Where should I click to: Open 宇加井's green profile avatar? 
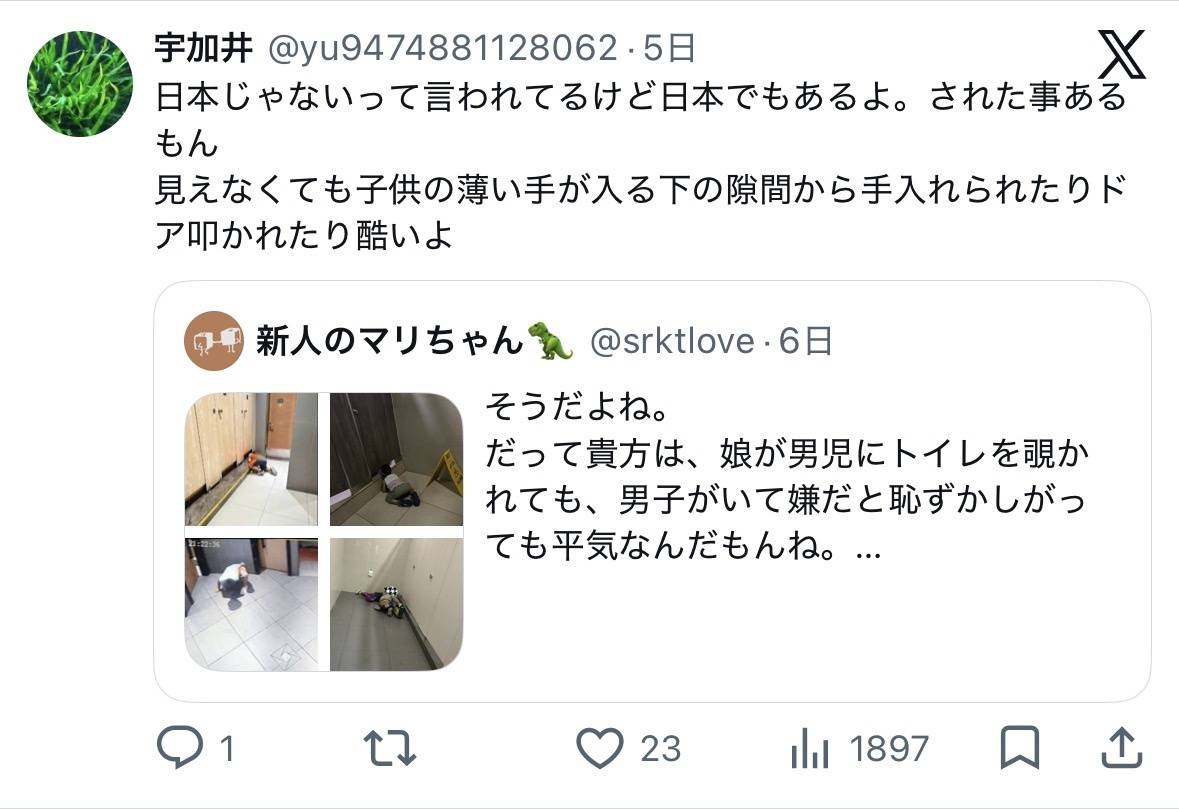pyautogui.click(x=80, y=83)
